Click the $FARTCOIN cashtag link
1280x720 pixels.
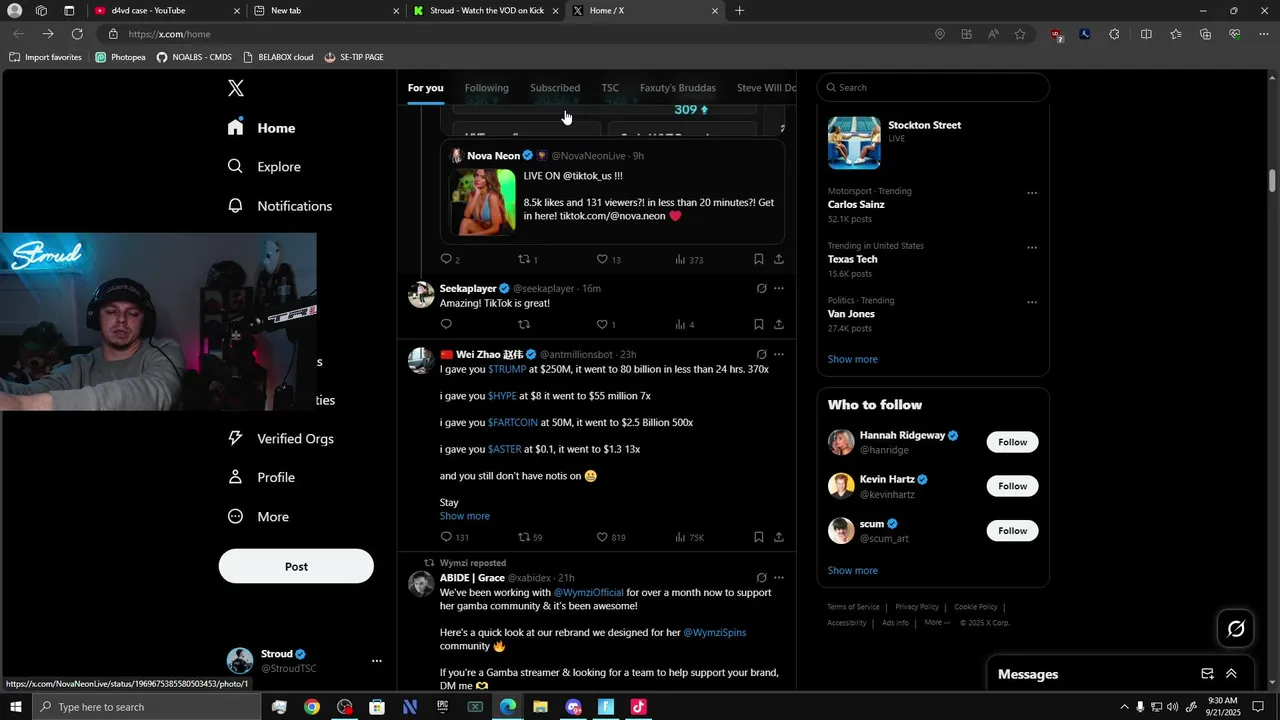(x=513, y=423)
